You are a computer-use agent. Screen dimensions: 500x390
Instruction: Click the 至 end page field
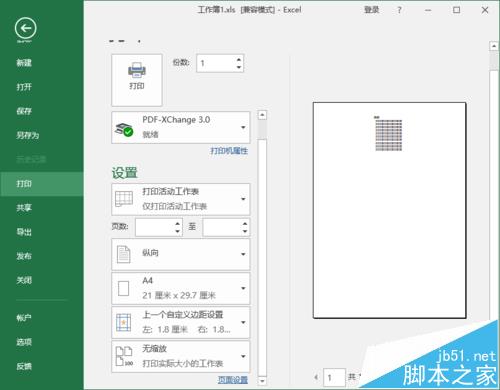click(x=222, y=227)
